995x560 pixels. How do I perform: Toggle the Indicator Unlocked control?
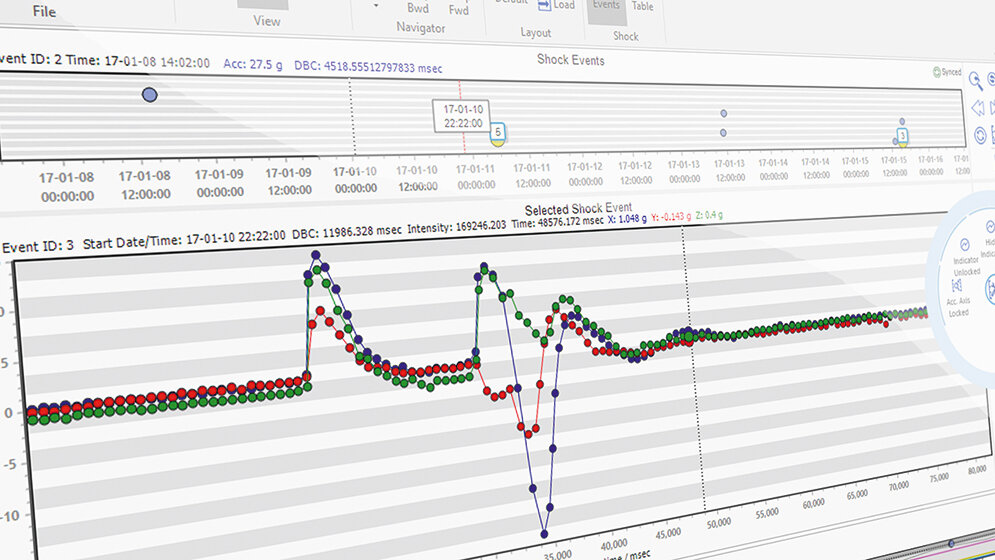(x=965, y=245)
